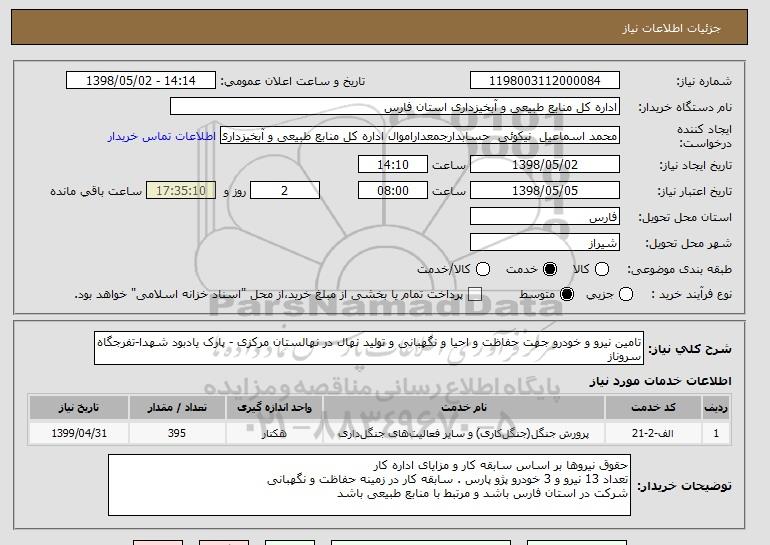Screen dimensions: 770x545
Task: Choose the جزیی purchase process option
Action: [626, 294]
